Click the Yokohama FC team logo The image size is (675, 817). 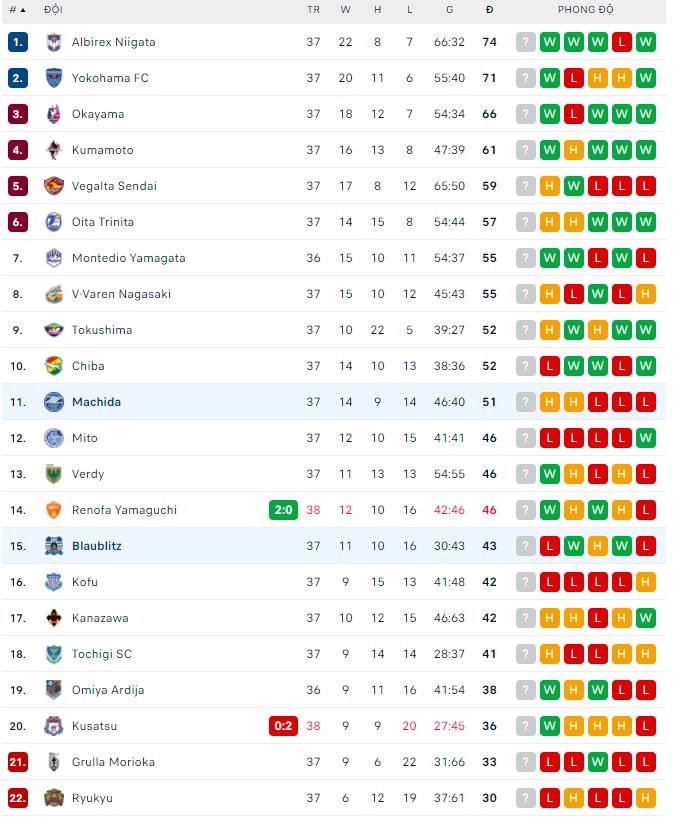[54, 78]
